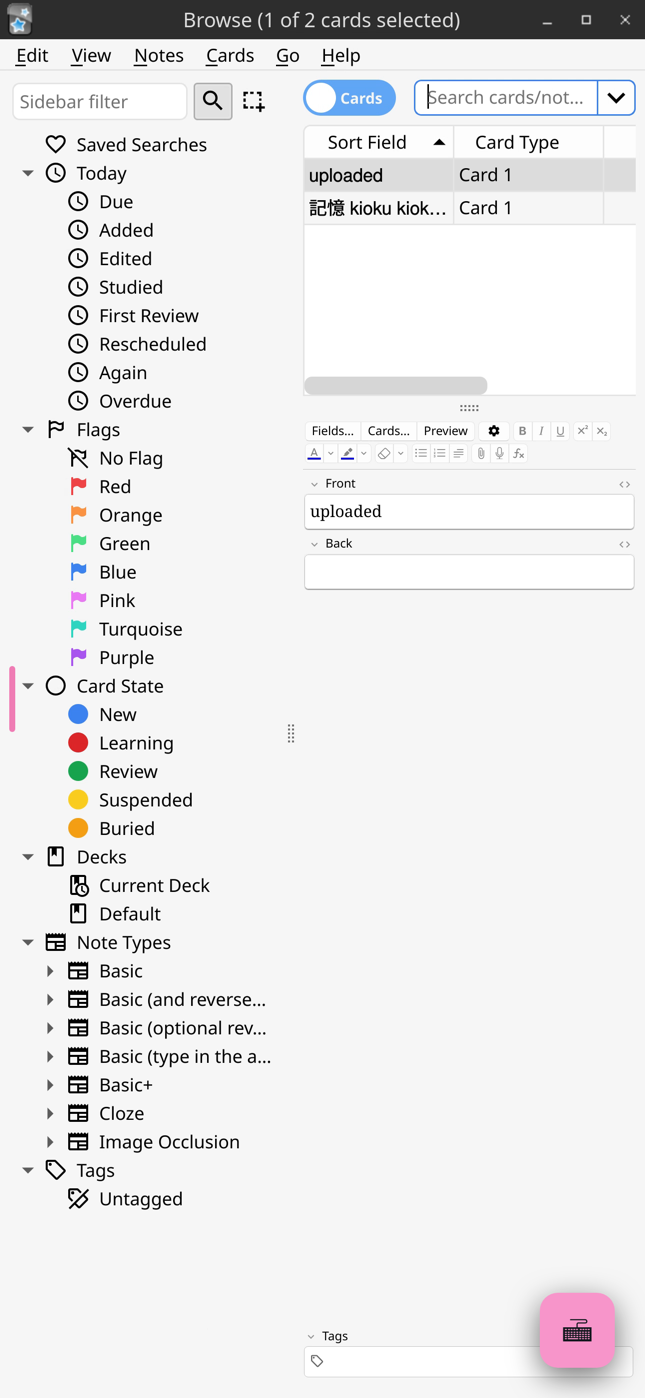
Task: Expand the Cloze note type
Action: click(51, 1113)
